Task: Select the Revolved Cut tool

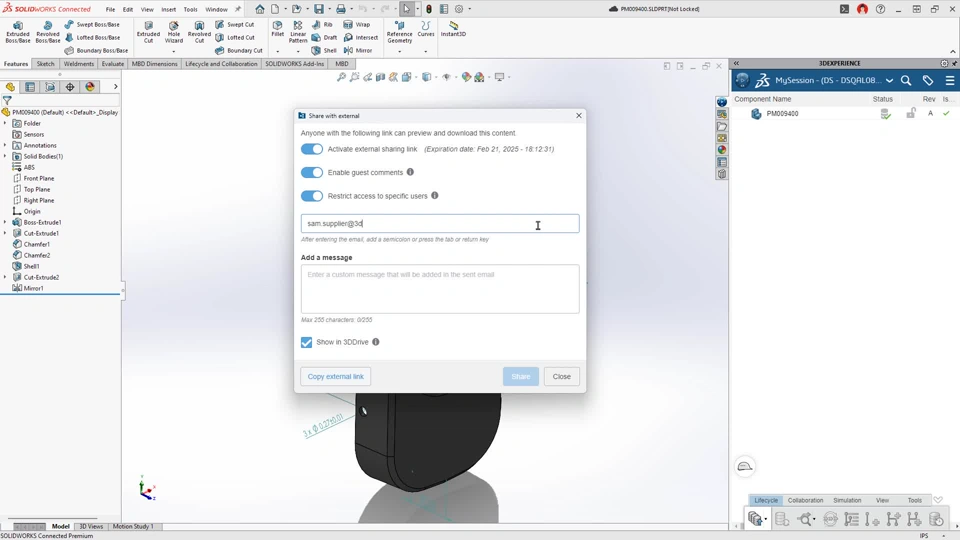Action: pos(199,32)
